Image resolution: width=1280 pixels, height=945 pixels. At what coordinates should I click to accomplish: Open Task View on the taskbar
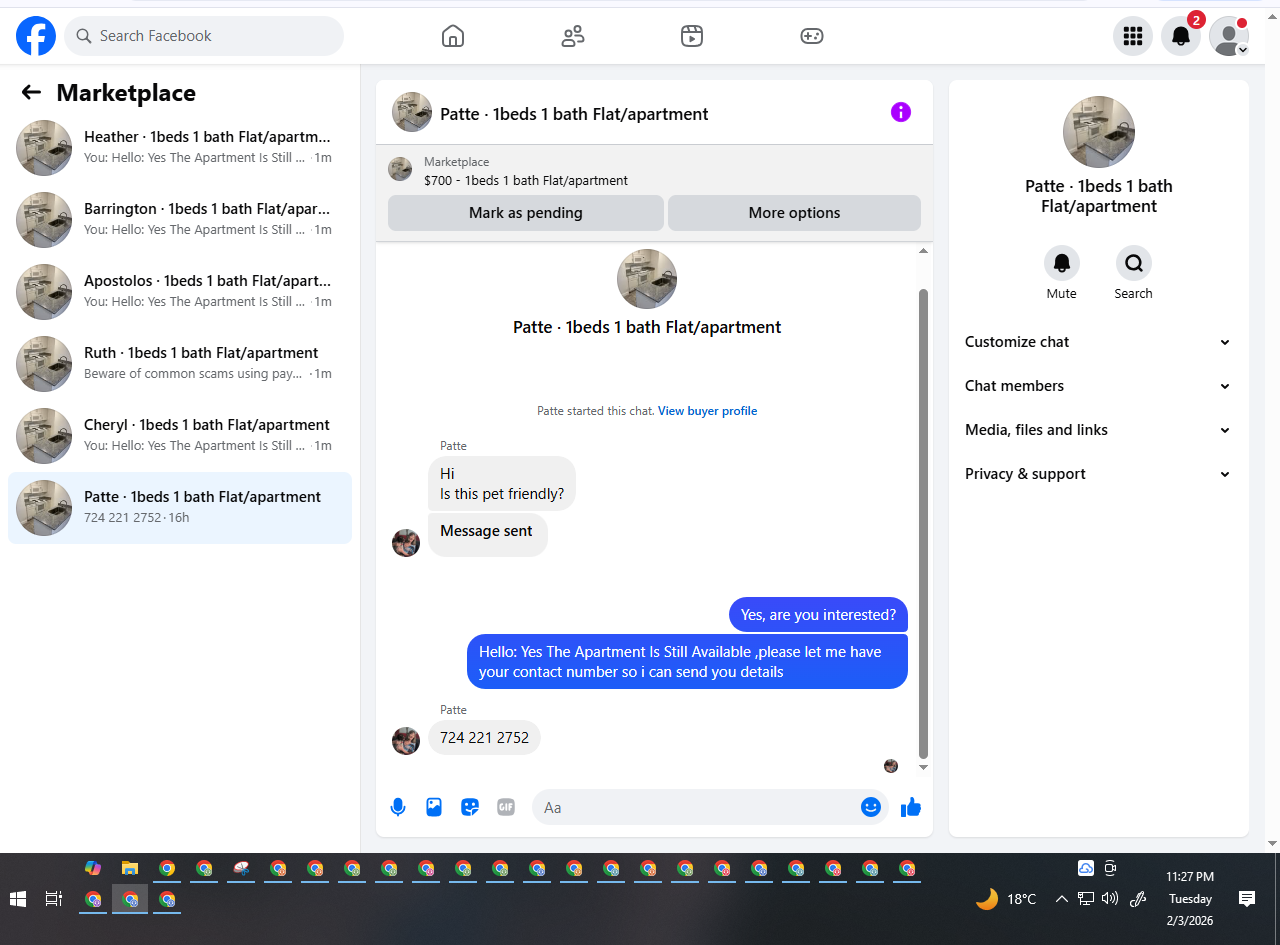[x=54, y=899]
